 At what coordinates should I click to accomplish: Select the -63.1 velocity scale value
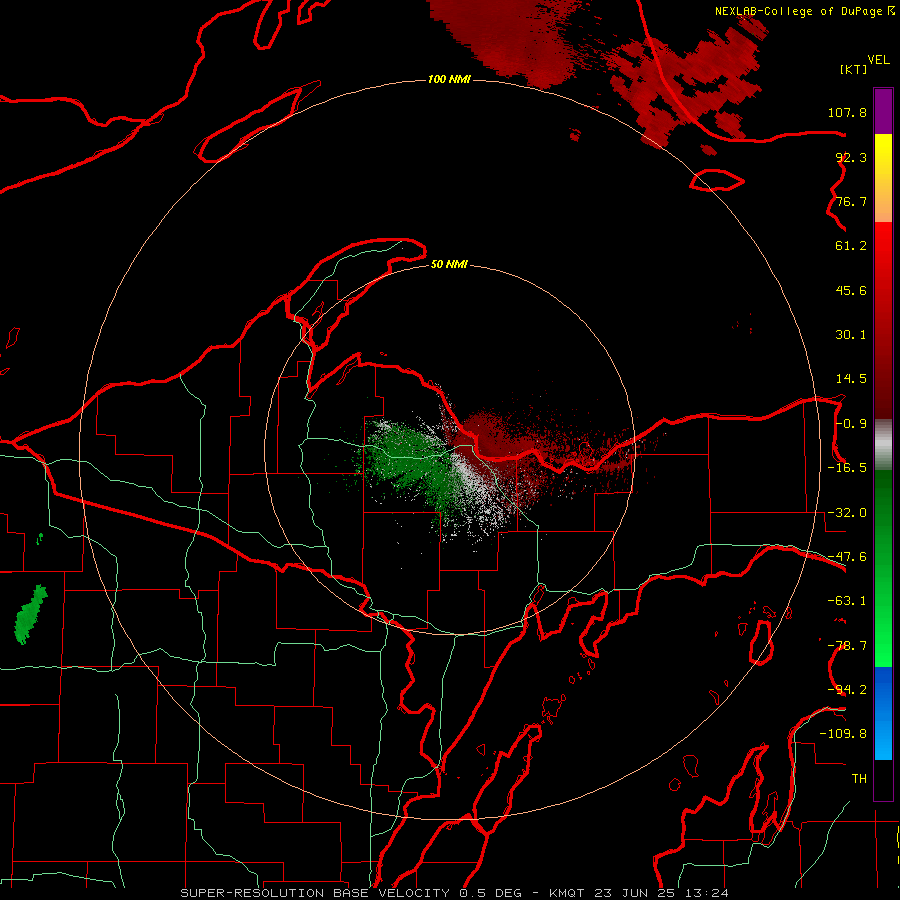[847, 601]
